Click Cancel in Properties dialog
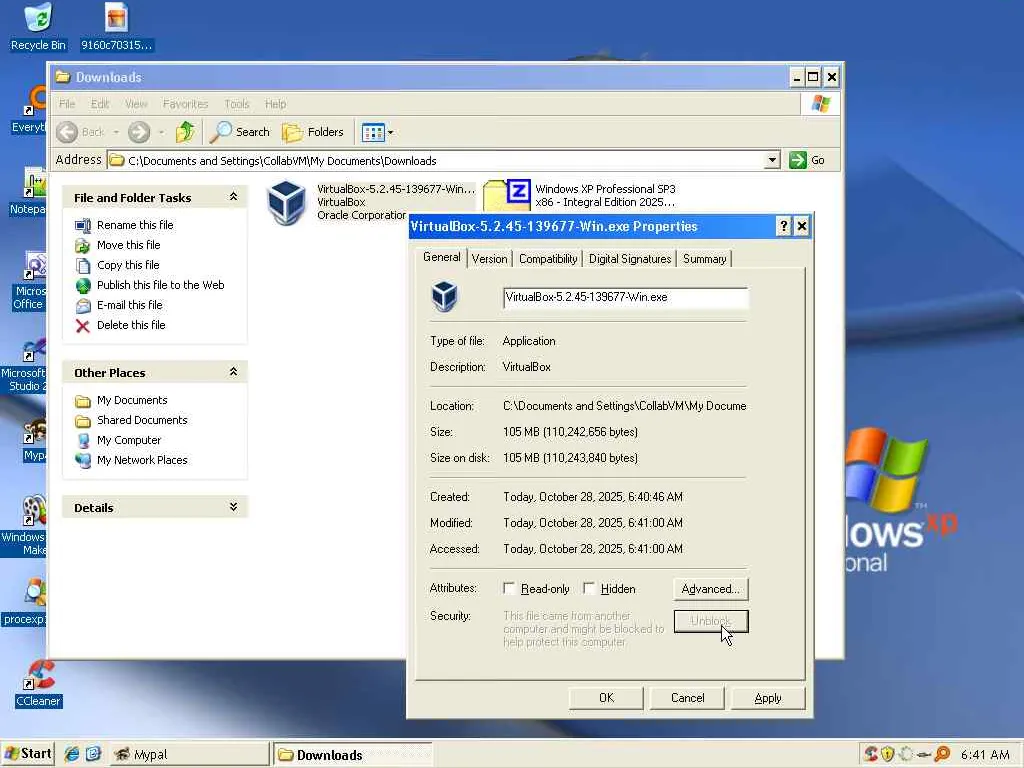Image resolution: width=1024 pixels, height=768 pixels. 687,698
